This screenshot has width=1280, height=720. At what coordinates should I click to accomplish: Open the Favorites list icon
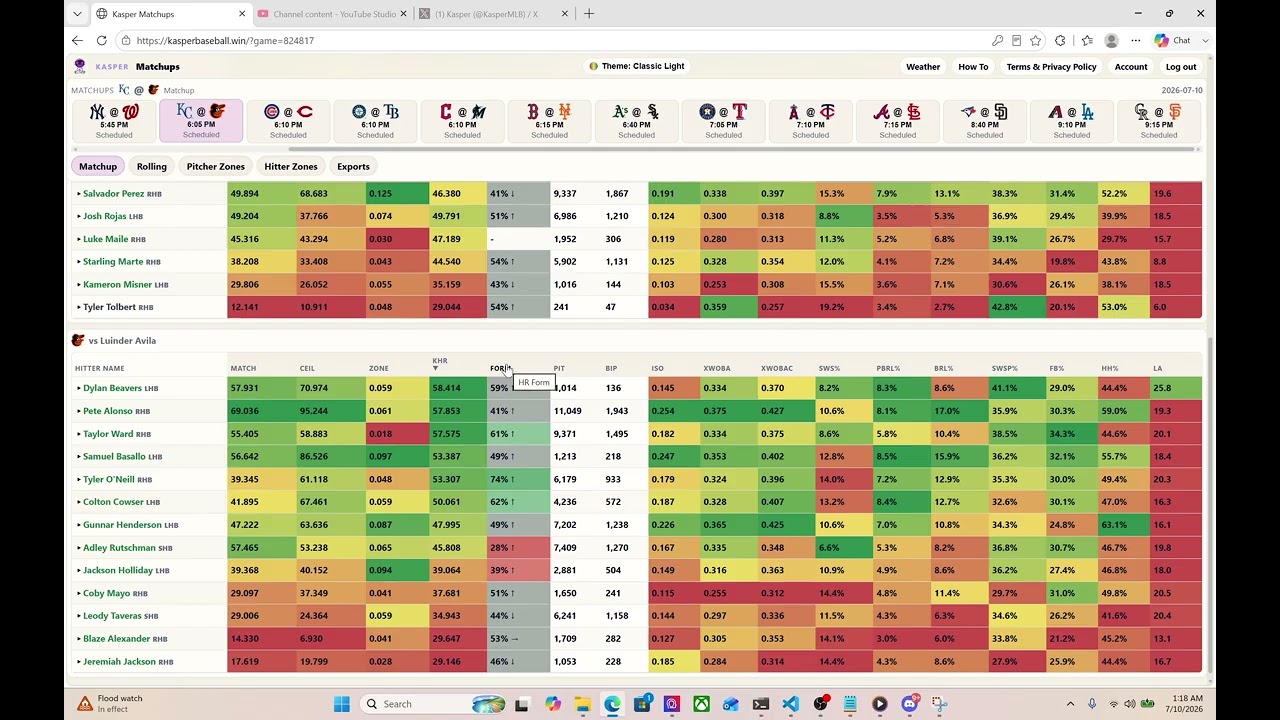1087,40
